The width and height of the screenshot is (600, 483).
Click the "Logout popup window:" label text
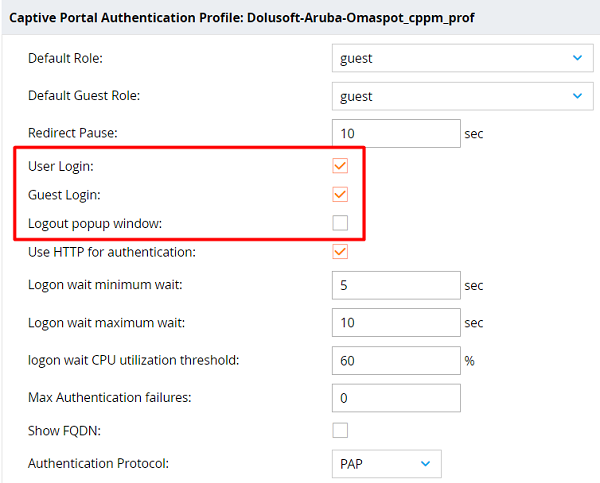[95, 222]
